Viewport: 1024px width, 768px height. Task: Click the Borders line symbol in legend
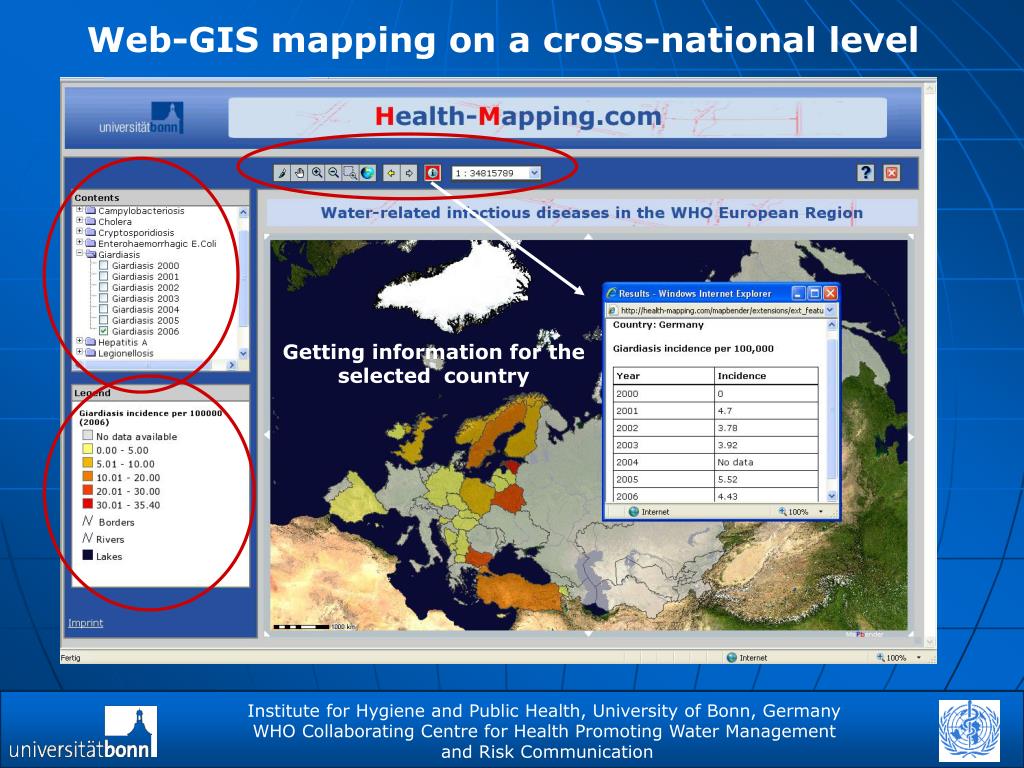click(x=88, y=521)
